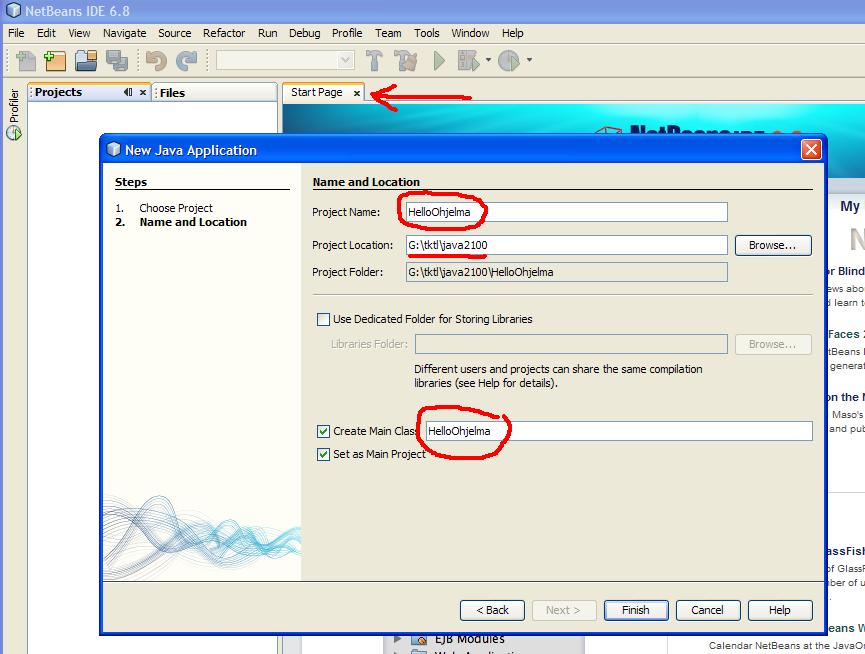Minimize the Projects panel with its arrow icon
865x654 pixels.
pyautogui.click(x=128, y=92)
